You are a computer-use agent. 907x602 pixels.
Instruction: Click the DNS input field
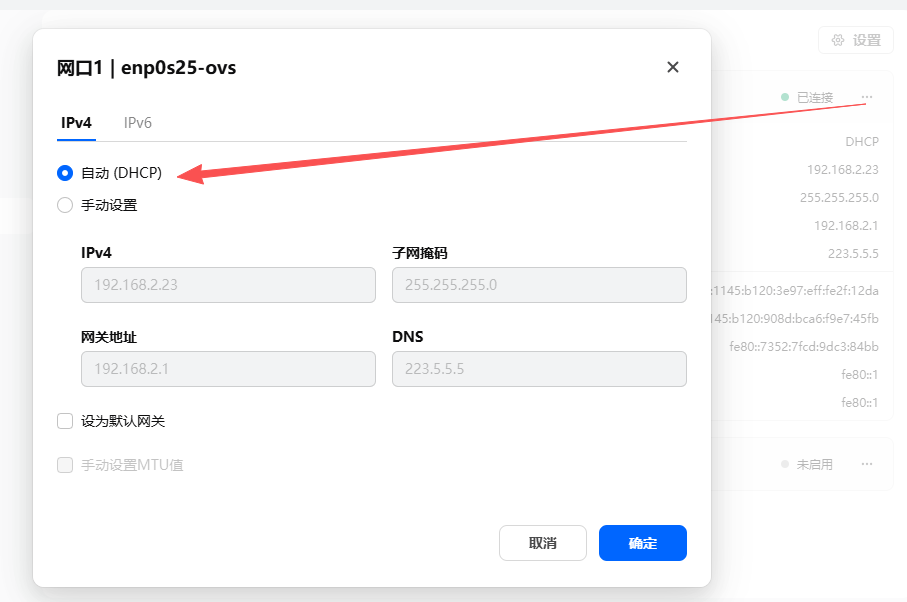coord(539,369)
